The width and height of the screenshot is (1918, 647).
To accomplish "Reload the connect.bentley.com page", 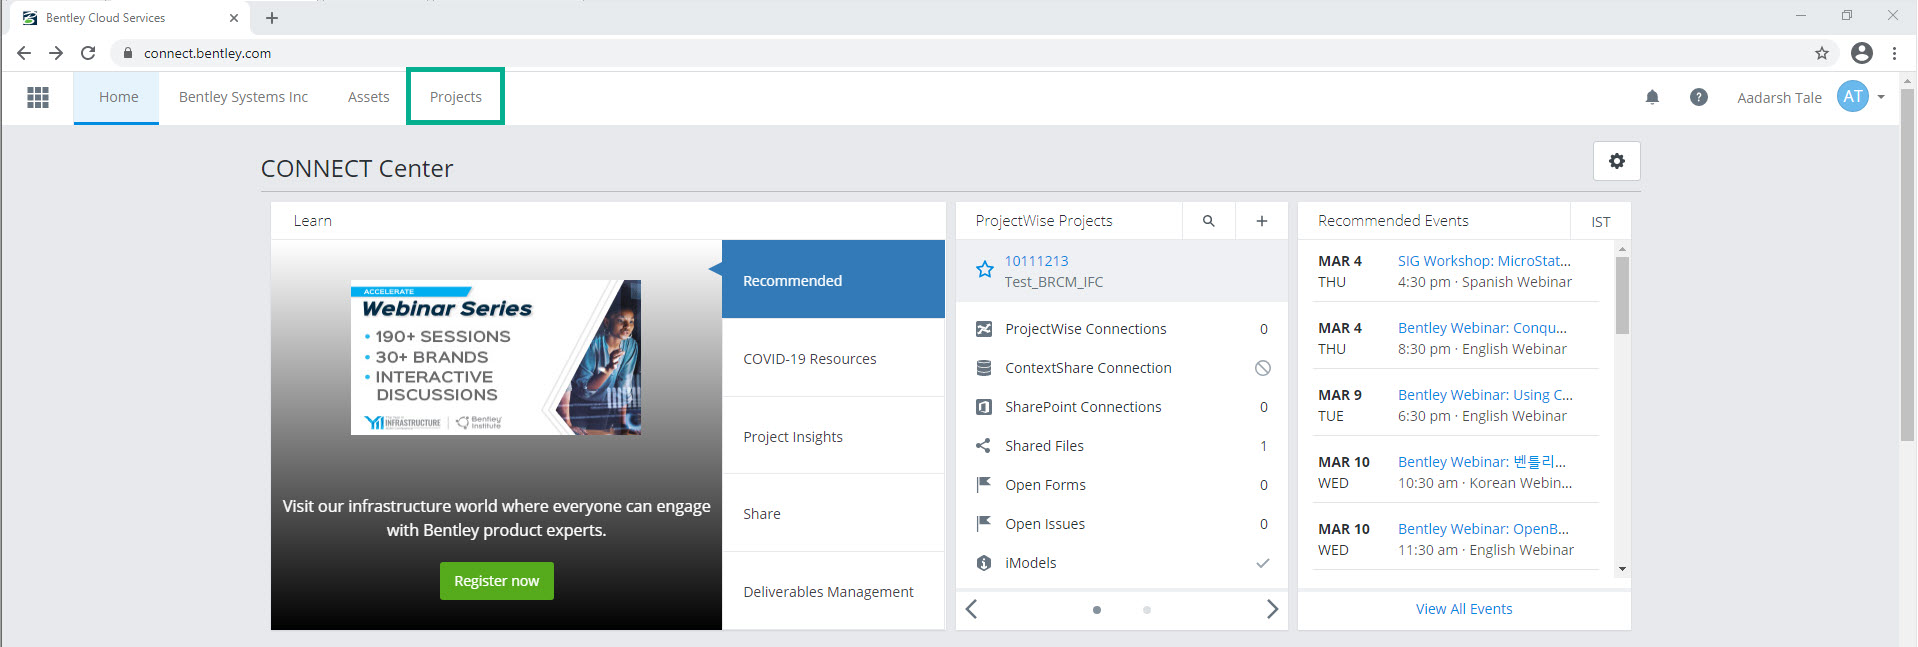I will click(x=88, y=53).
